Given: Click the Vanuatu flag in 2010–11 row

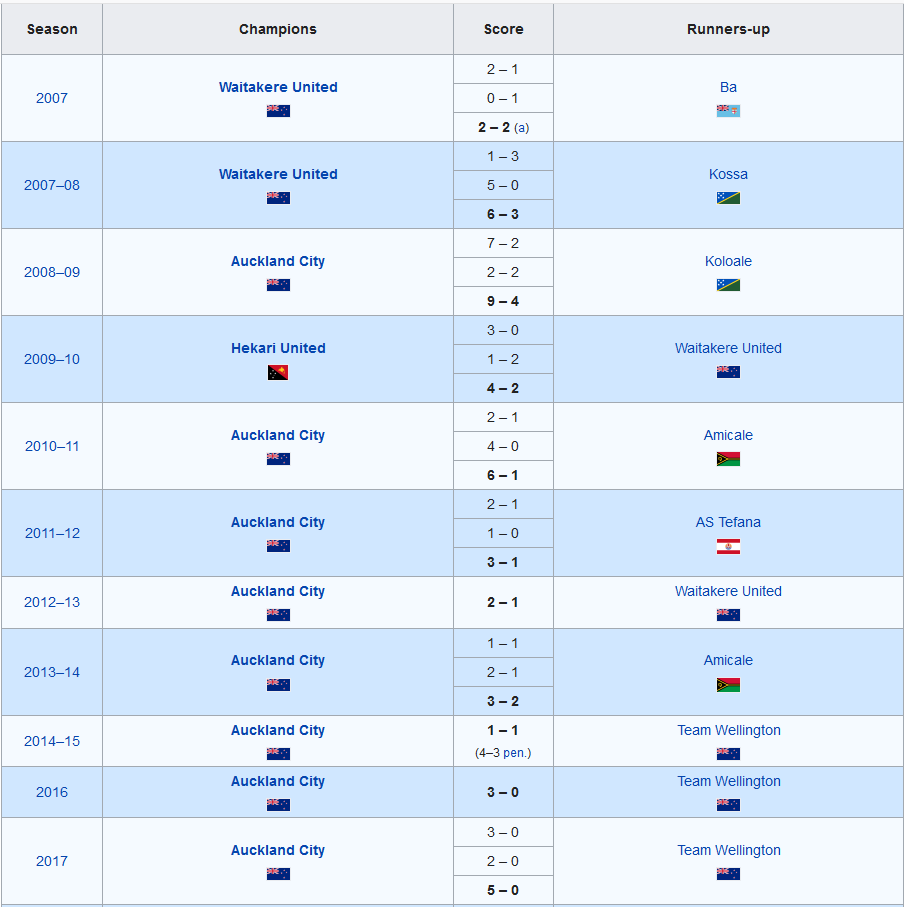Looking at the screenshot, I should point(728,459).
